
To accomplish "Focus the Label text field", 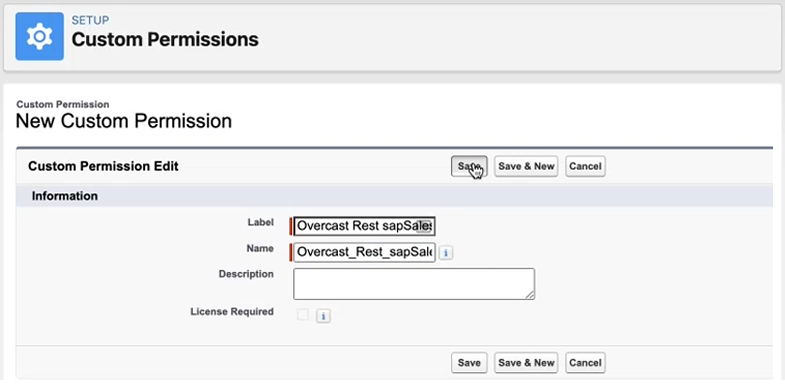I will click(x=364, y=226).
